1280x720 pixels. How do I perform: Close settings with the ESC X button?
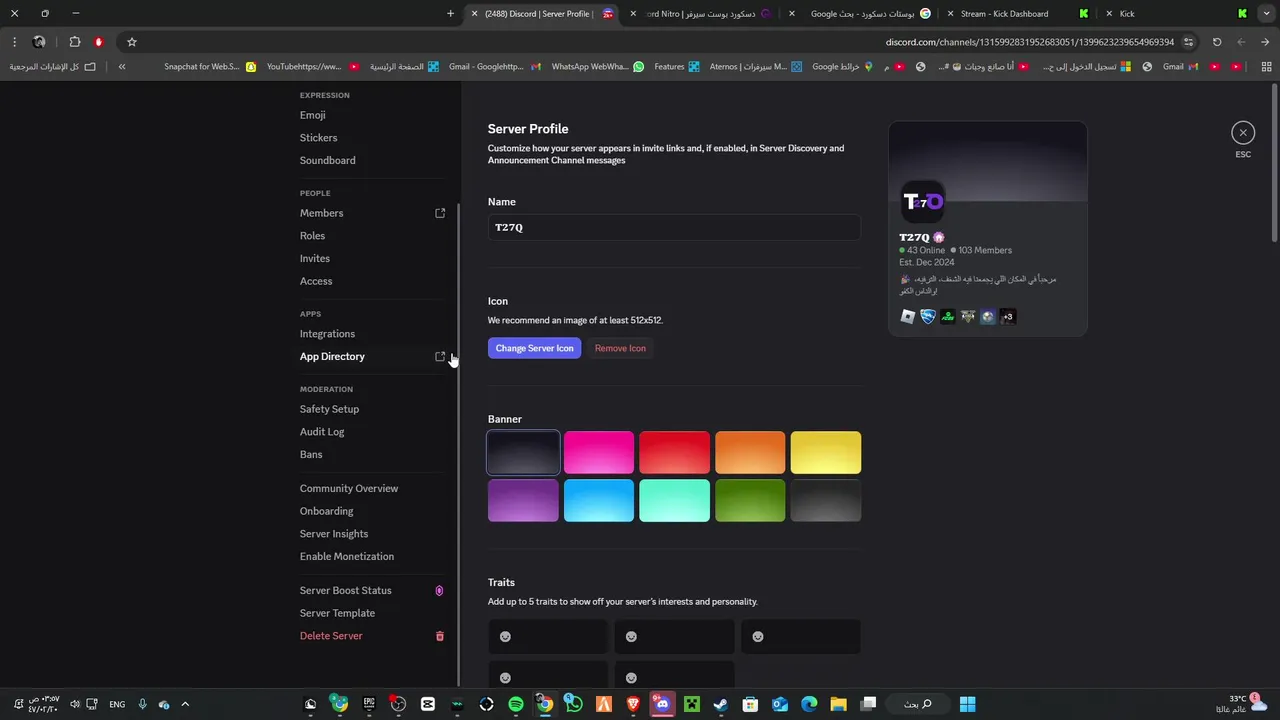tap(1243, 132)
